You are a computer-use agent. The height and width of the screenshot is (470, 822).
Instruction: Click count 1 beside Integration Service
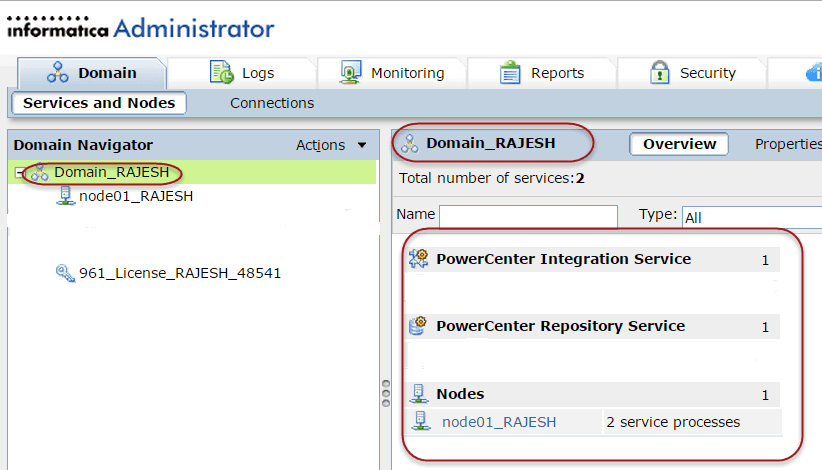[x=765, y=260]
